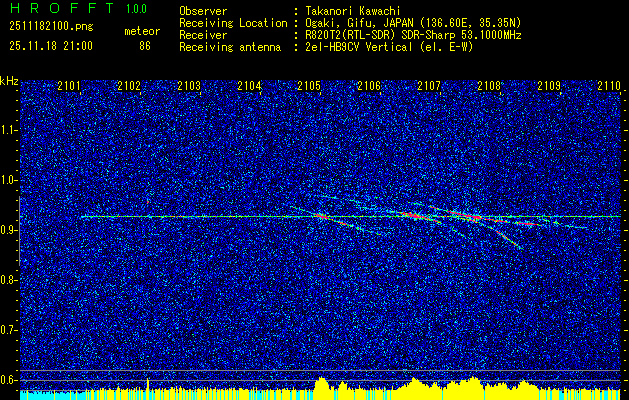Image resolution: width=629 pixels, height=400 pixels.
Task: Click the date stamp 25.11.18 21:00
Action: click(51, 46)
